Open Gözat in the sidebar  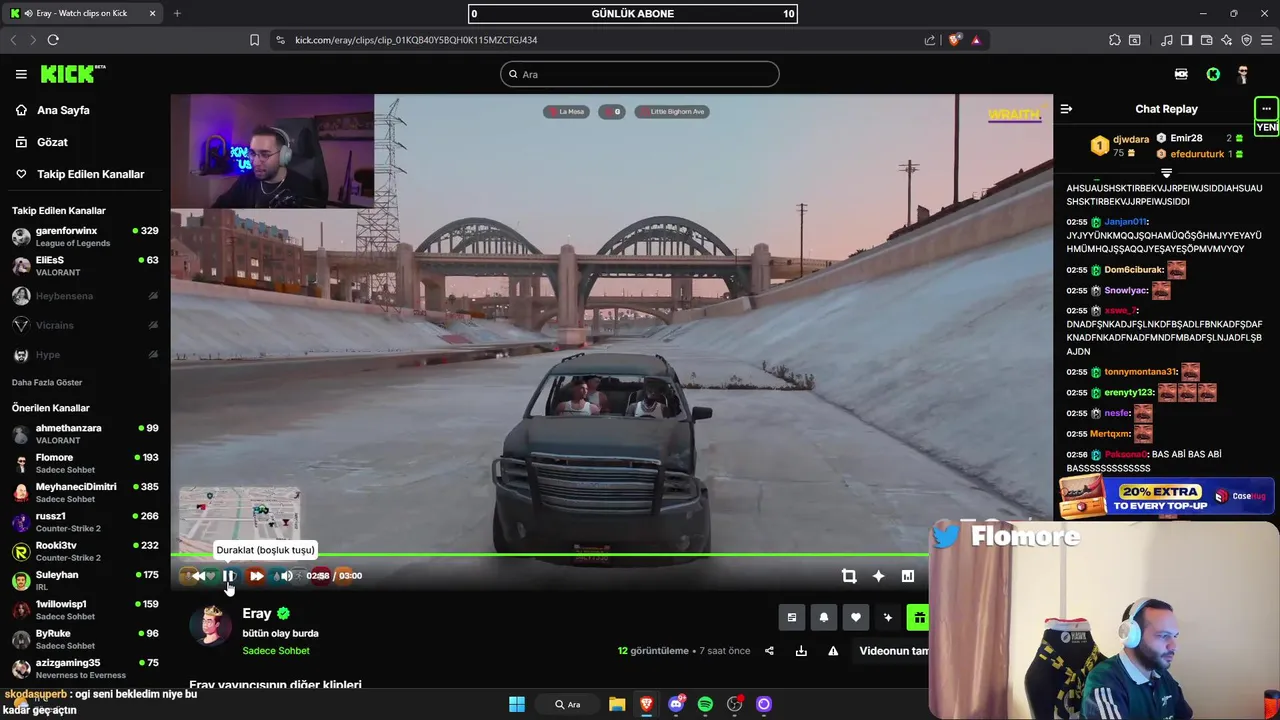click(52, 142)
